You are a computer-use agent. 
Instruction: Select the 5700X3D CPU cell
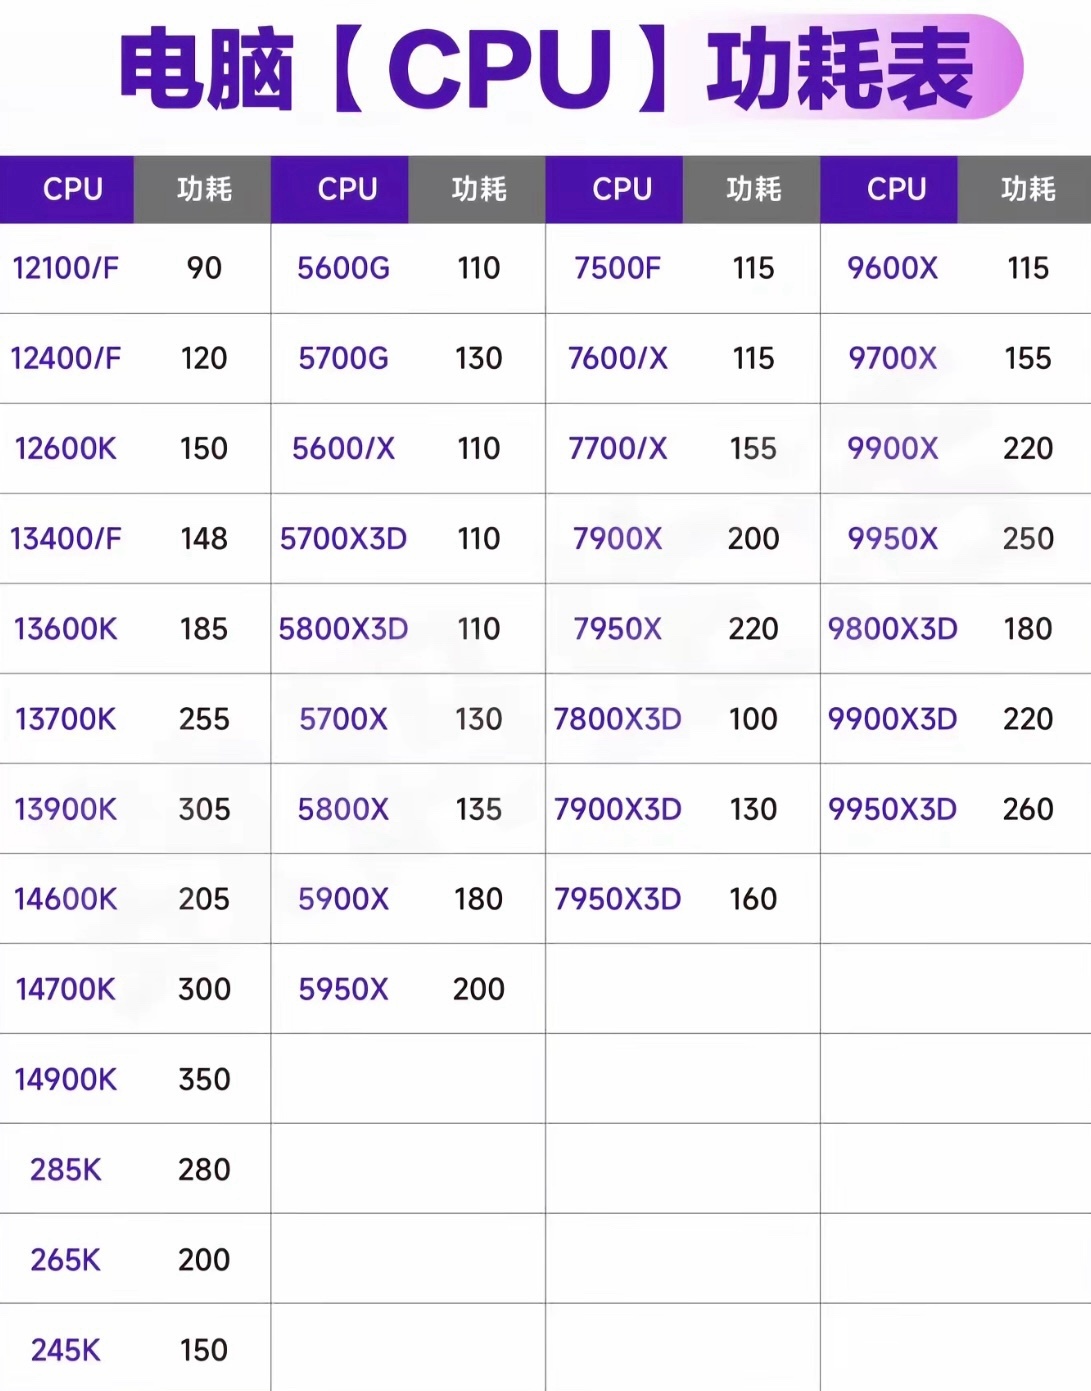tap(343, 539)
